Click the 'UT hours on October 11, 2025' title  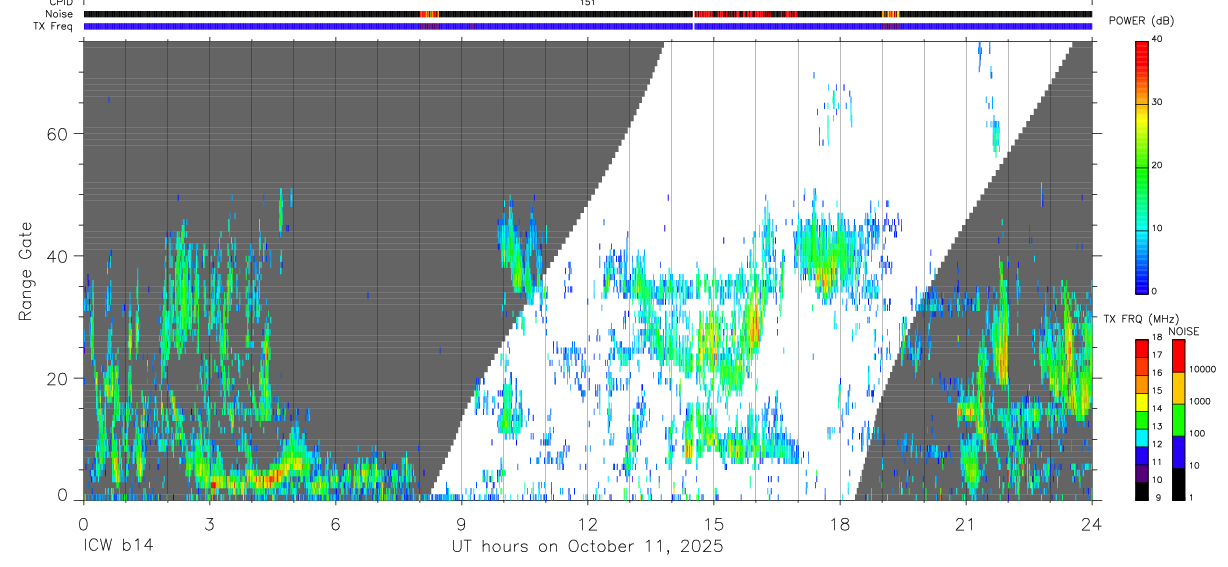coord(587,547)
